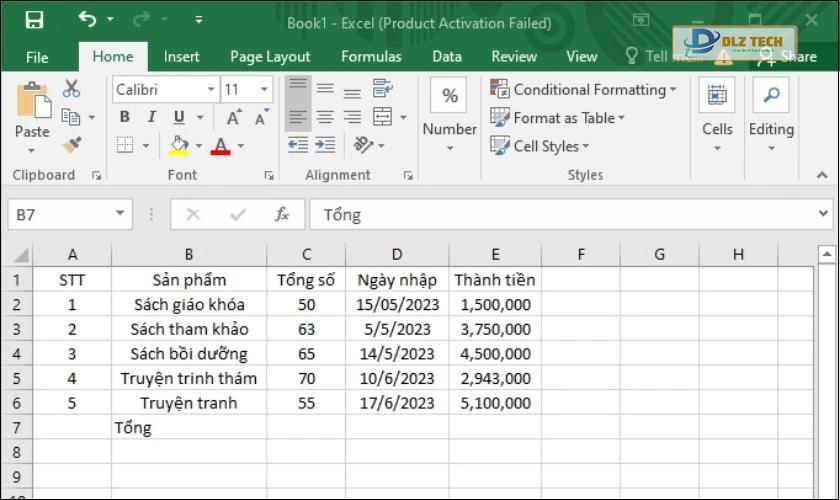Apply red font color

tap(221, 146)
